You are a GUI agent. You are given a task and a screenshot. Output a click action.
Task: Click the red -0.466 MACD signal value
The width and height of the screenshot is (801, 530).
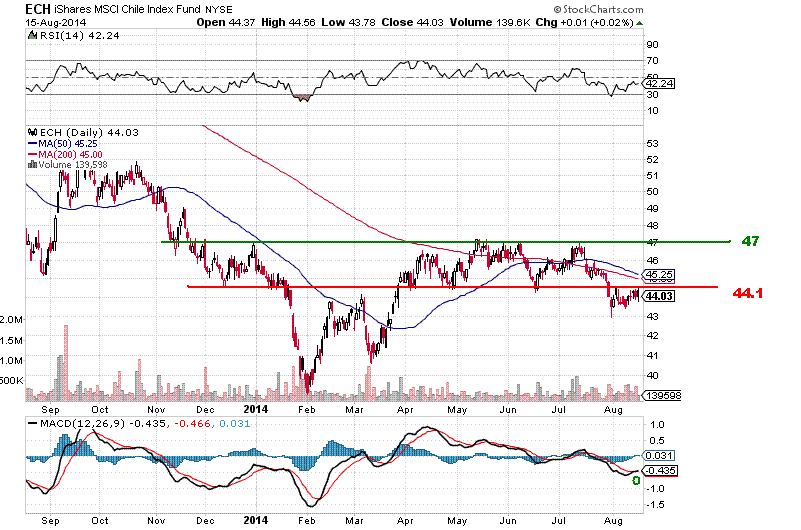click(x=194, y=424)
